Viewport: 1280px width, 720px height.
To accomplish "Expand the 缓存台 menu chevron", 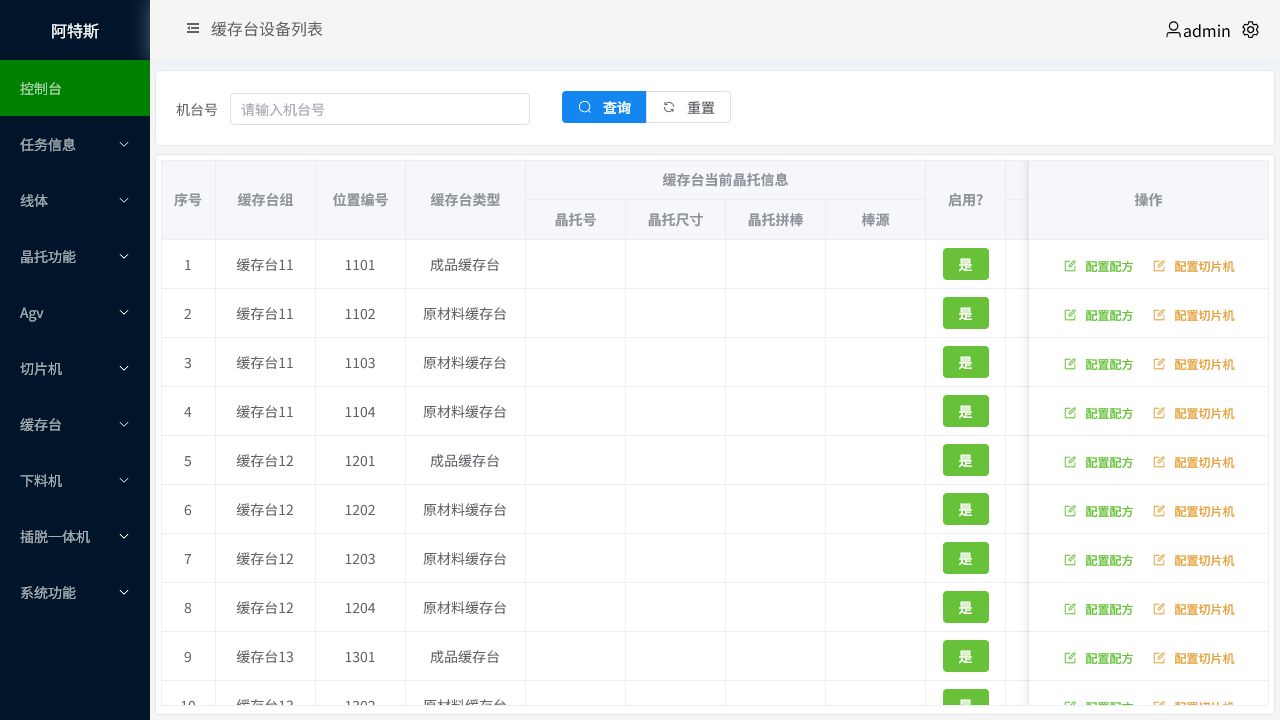I will click(124, 424).
